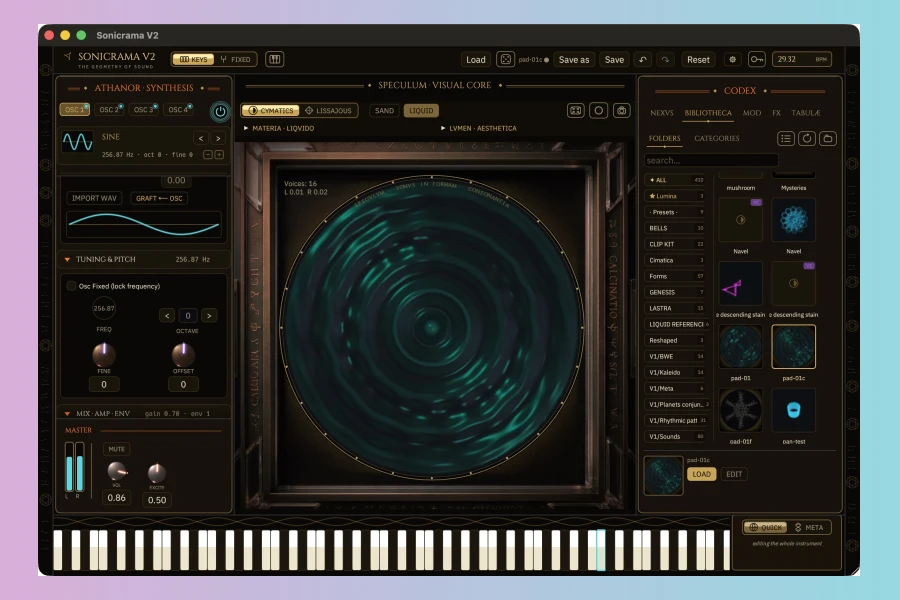Screen dimensions: 900x600
Task: Open the folder icon in Codex panel
Action: 828,138
